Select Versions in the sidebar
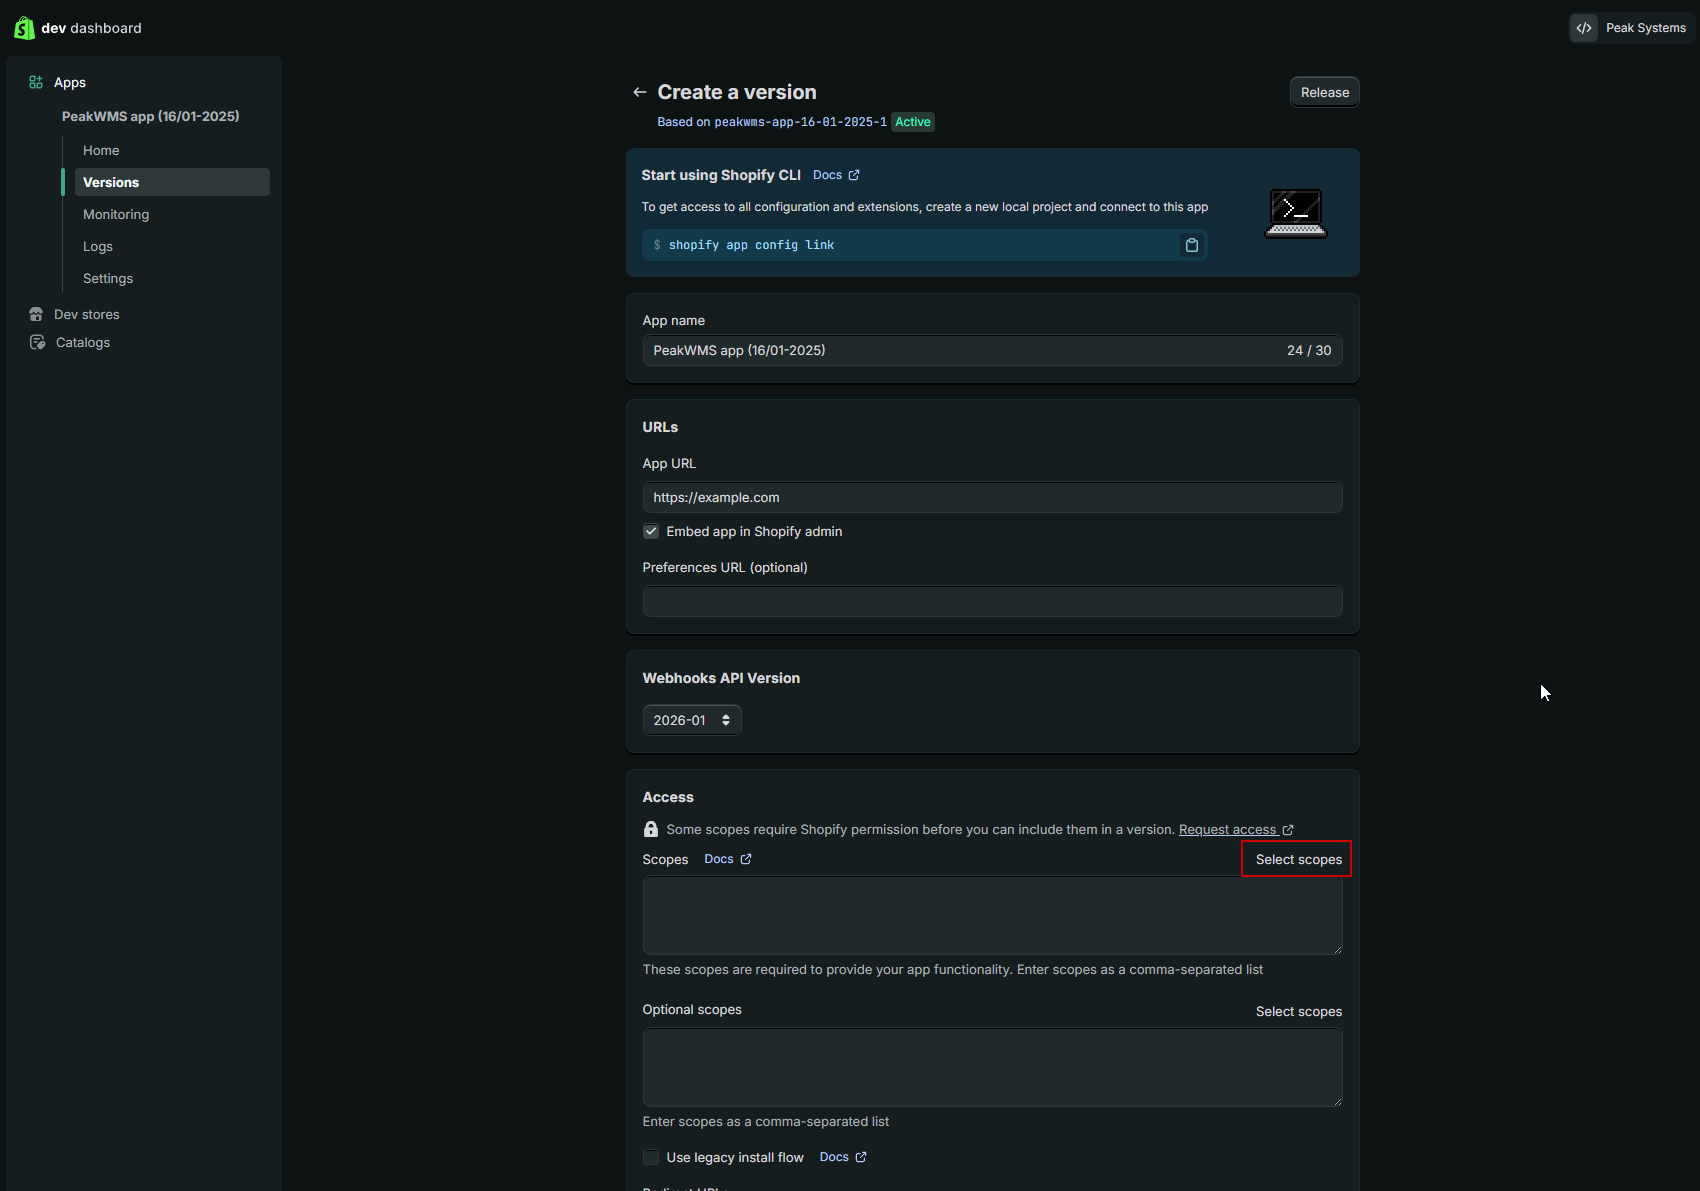The image size is (1700, 1191). pyautogui.click(x=172, y=182)
